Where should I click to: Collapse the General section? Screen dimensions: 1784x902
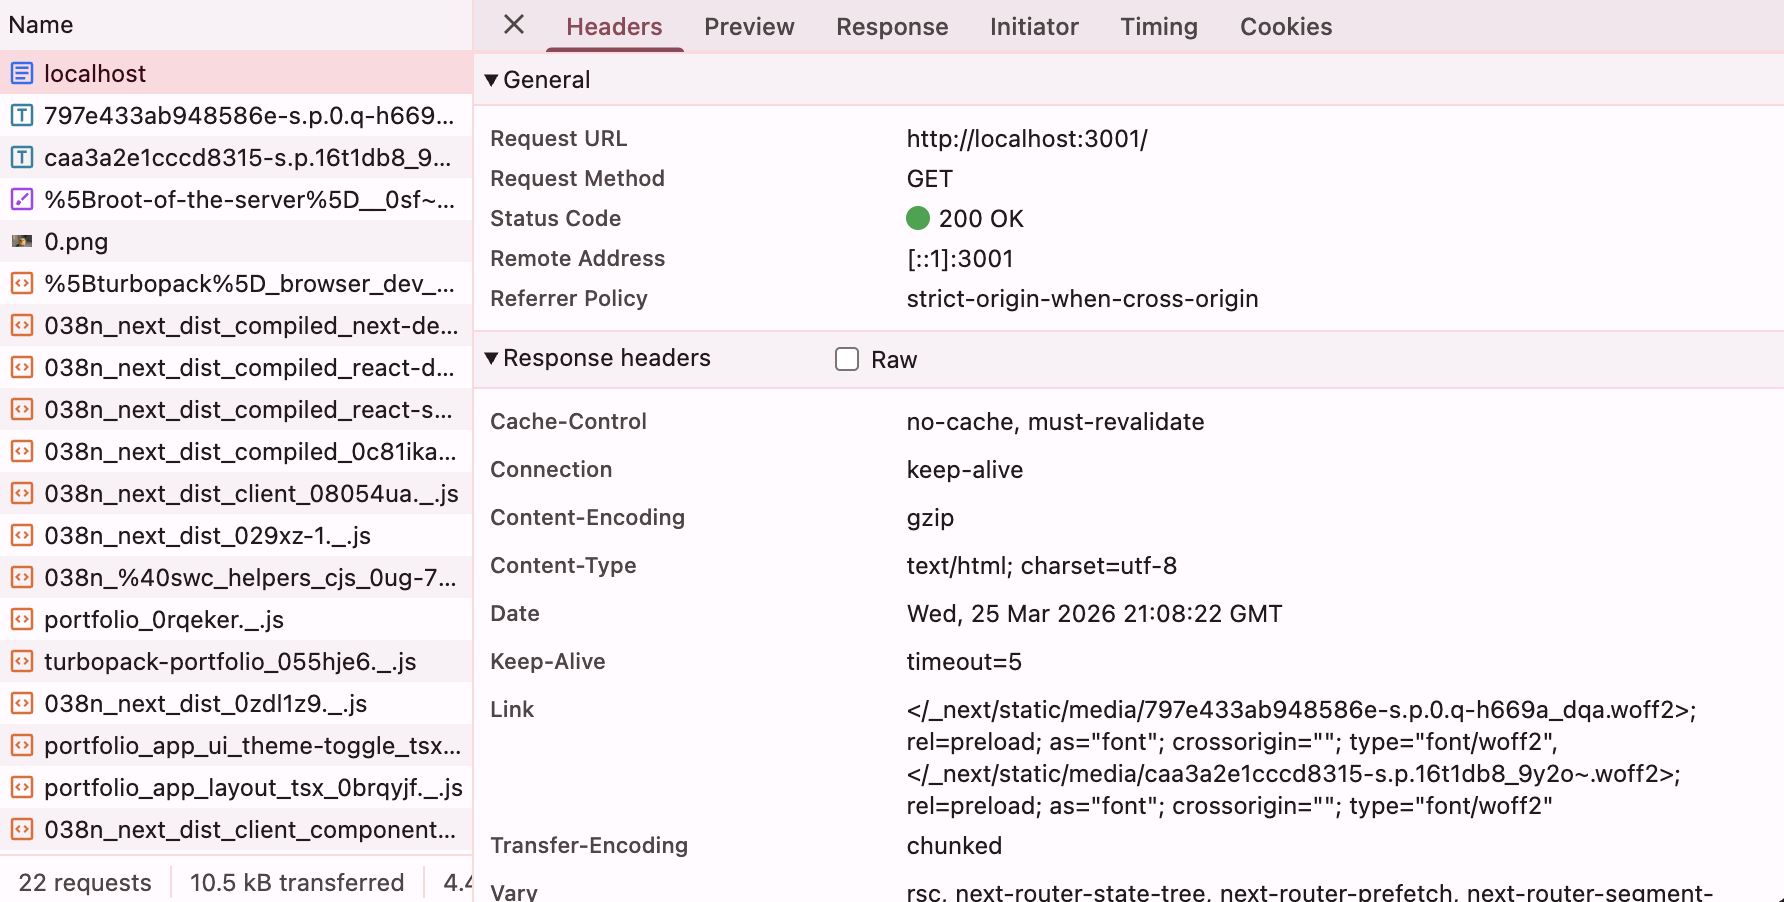pyautogui.click(x=491, y=80)
